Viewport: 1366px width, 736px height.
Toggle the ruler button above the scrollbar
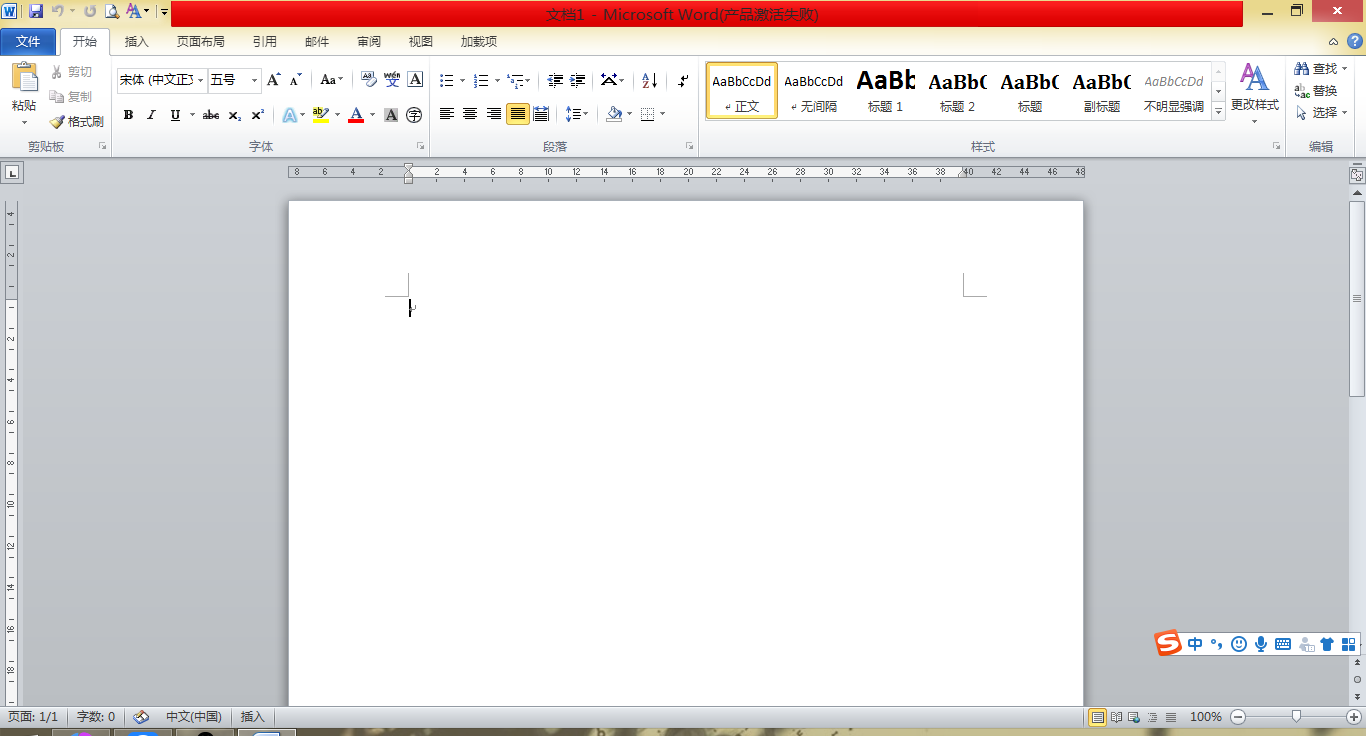[x=1357, y=174]
